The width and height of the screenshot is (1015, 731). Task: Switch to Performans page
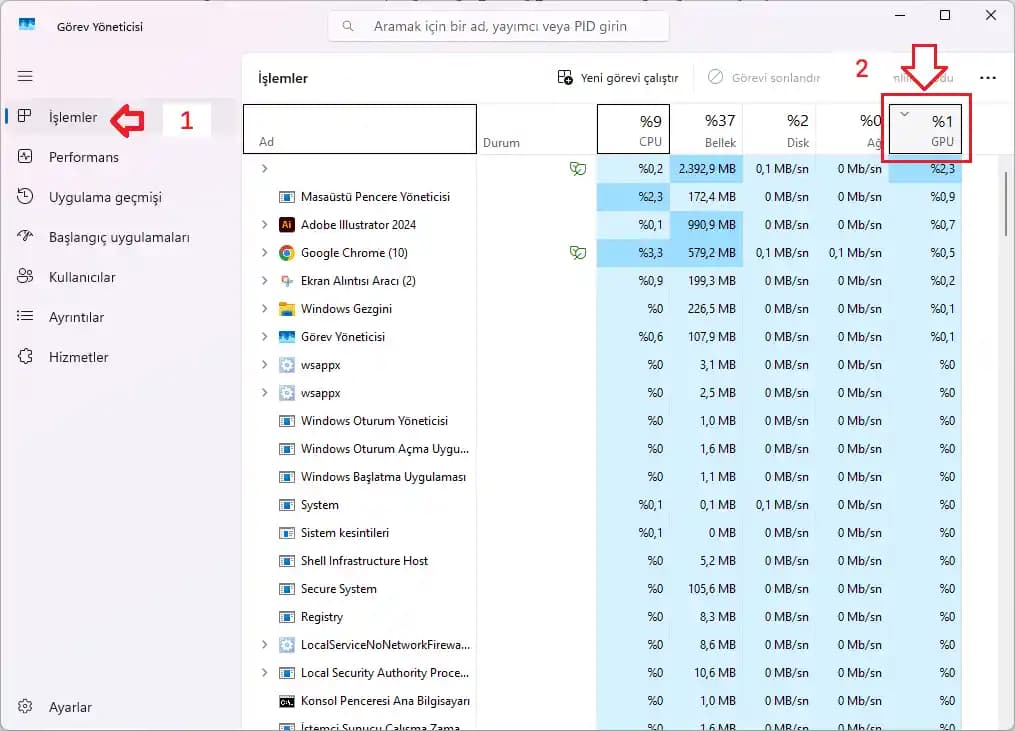pyautogui.click(x=84, y=157)
